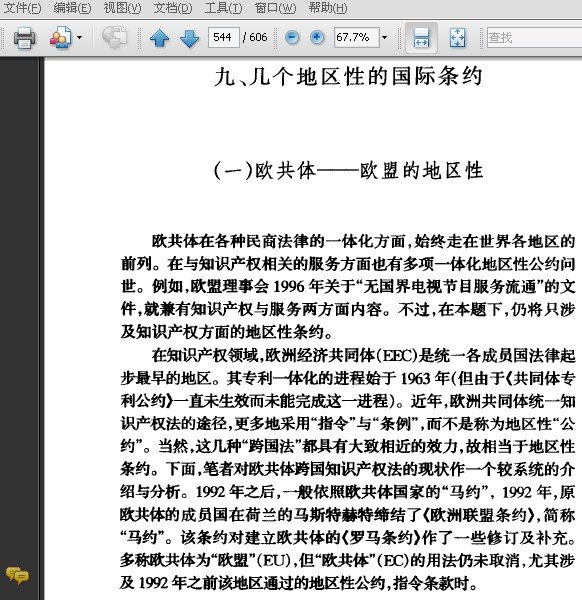Image resolution: width=582 pixels, height=600 pixels.
Task: Click the total page count 606
Action: click(x=258, y=37)
